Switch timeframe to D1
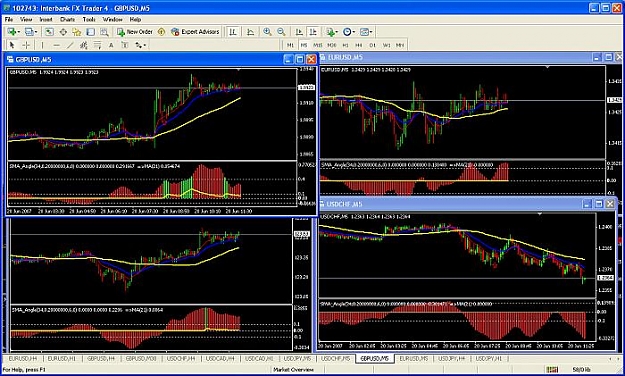This screenshot has height=376, width=625. tap(372, 45)
